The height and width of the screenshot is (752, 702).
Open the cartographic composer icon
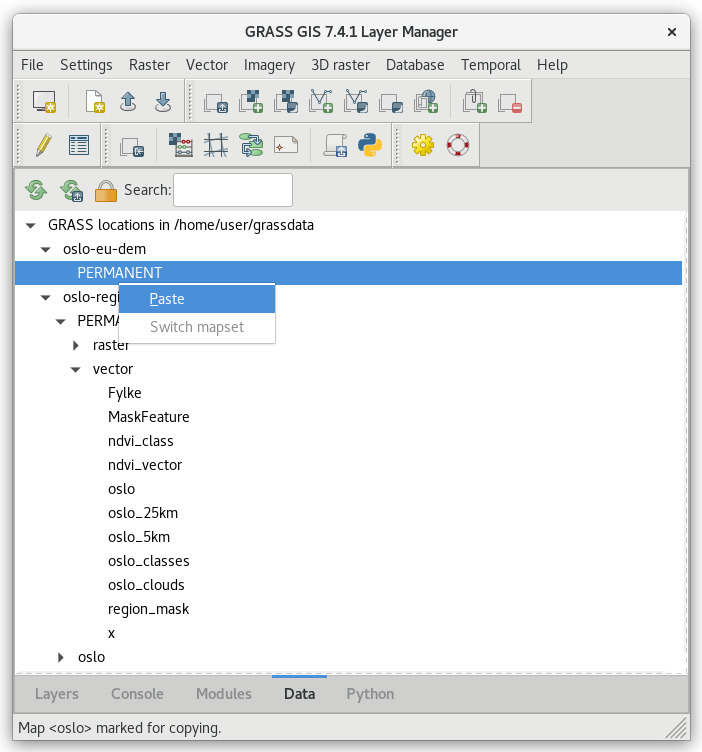pos(286,145)
